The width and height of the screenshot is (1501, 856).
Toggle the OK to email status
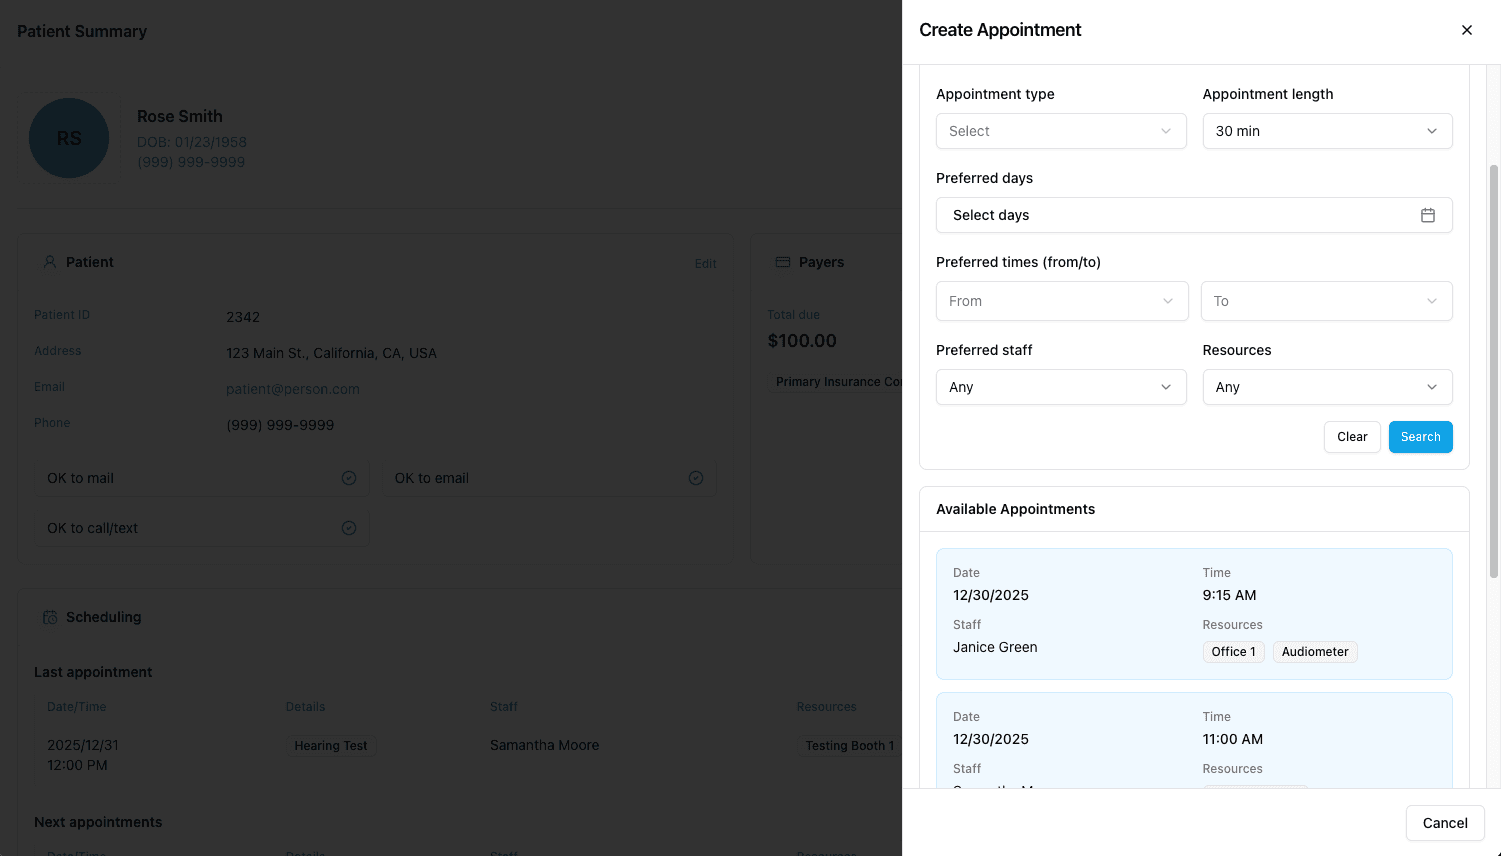[695, 478]
